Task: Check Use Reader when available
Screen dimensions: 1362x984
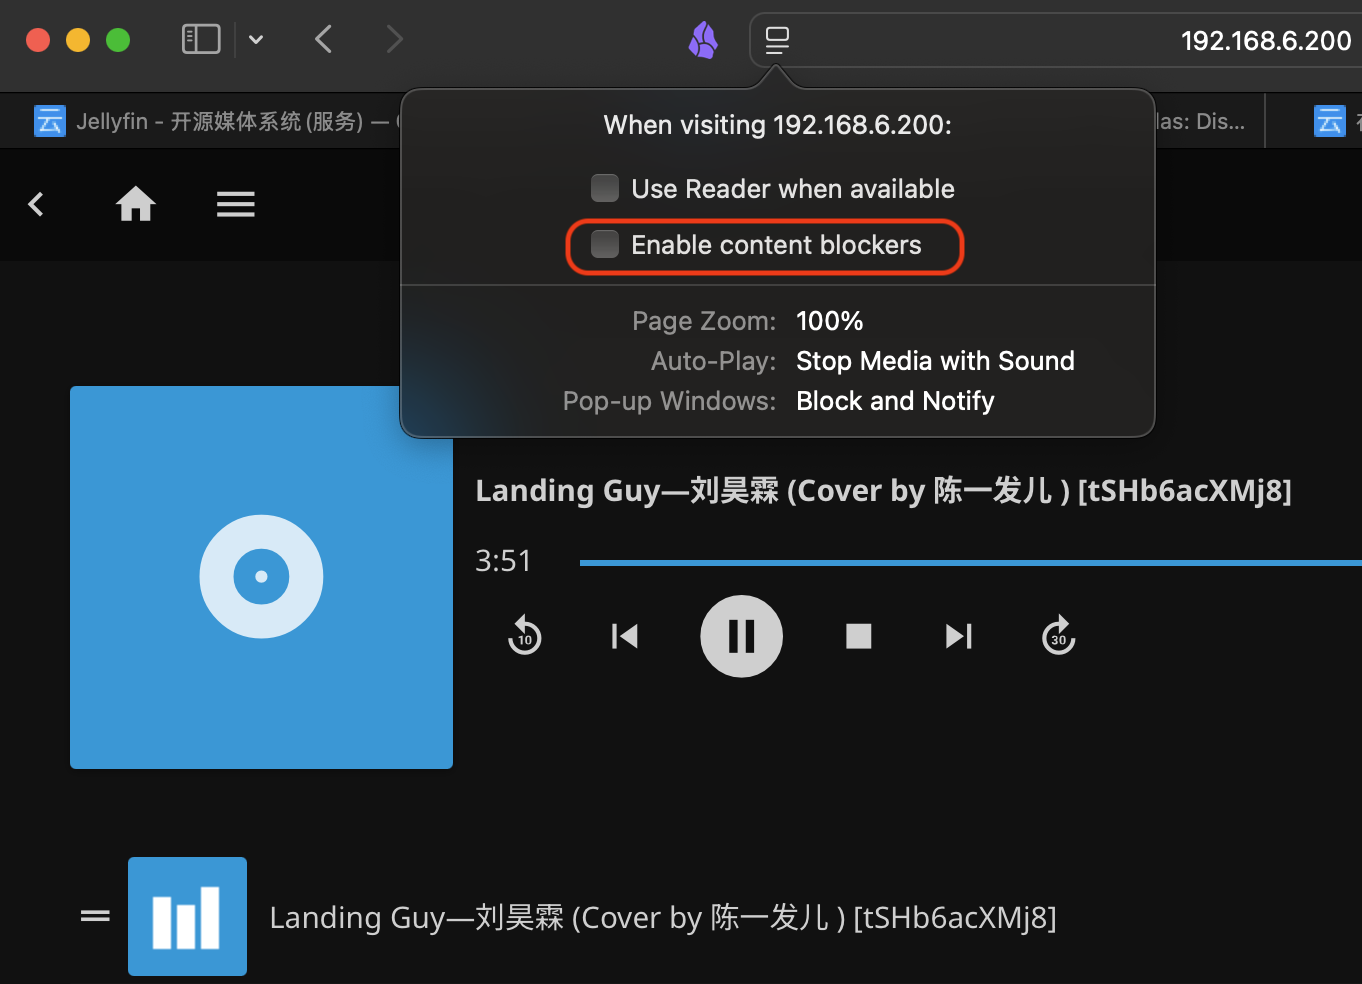Action: (x=605, y=188)
